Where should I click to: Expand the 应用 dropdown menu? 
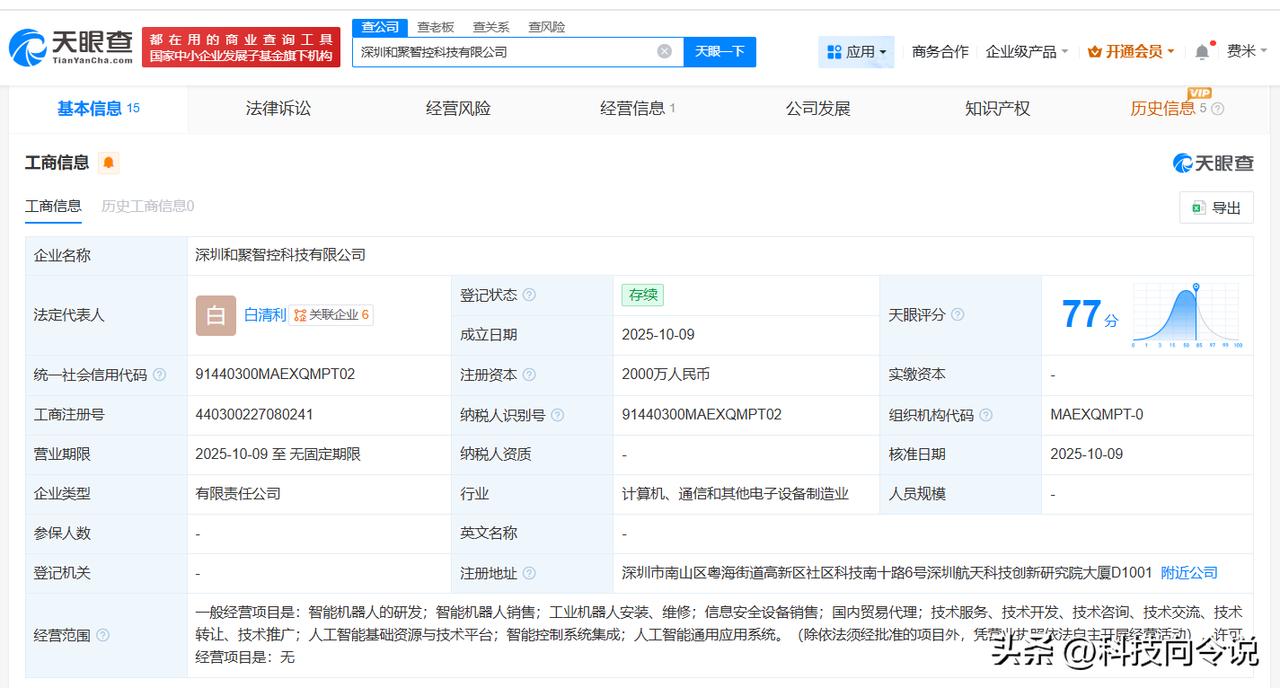pyautogui.click(x=857, y=52)
